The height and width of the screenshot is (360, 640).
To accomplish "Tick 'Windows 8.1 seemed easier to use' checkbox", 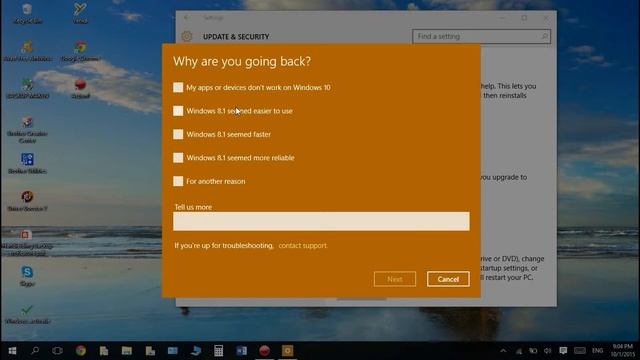I will [x=178, y=111].
